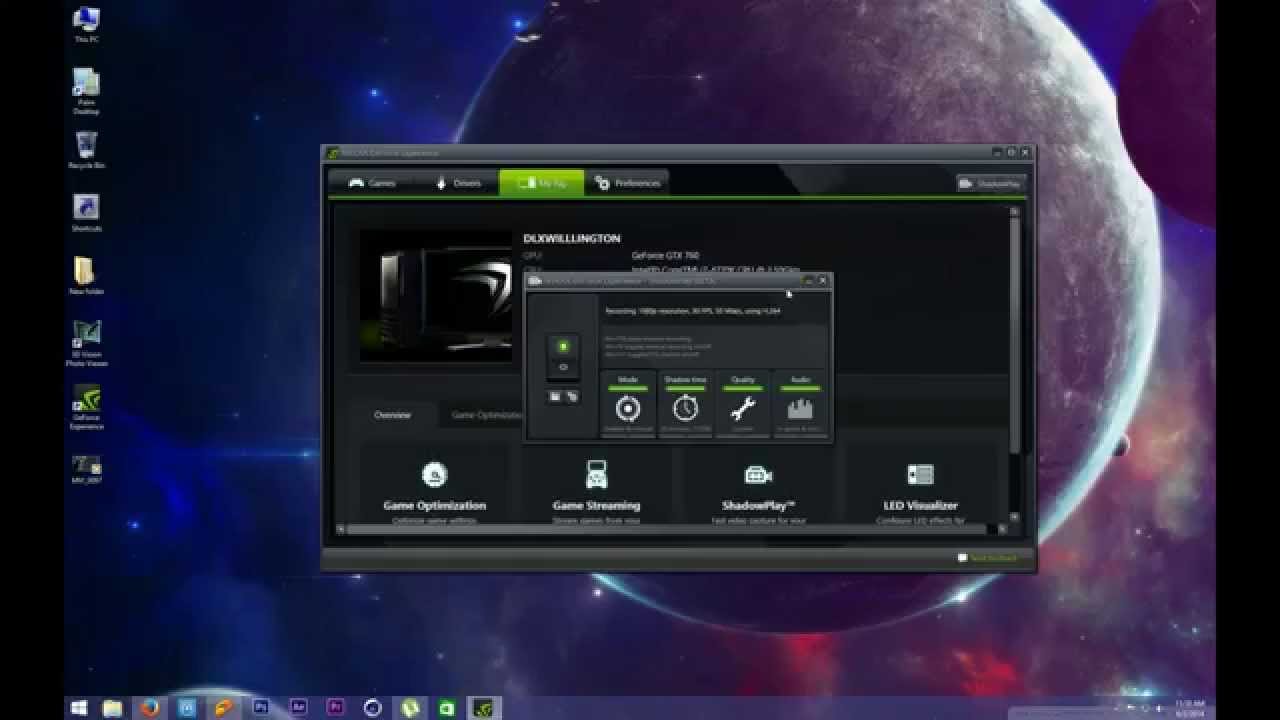Open the Game Optimization card
This screenshot has width=1280, height=720.
pyautogui.click(x=435, y=487)
